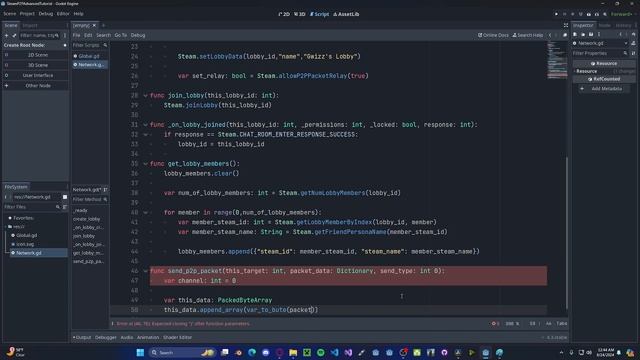The height and width of the screenshot is (360, 640).
Task: Select Global.gd in the script list
Action: pyautogui.click(x=90, y=56)
